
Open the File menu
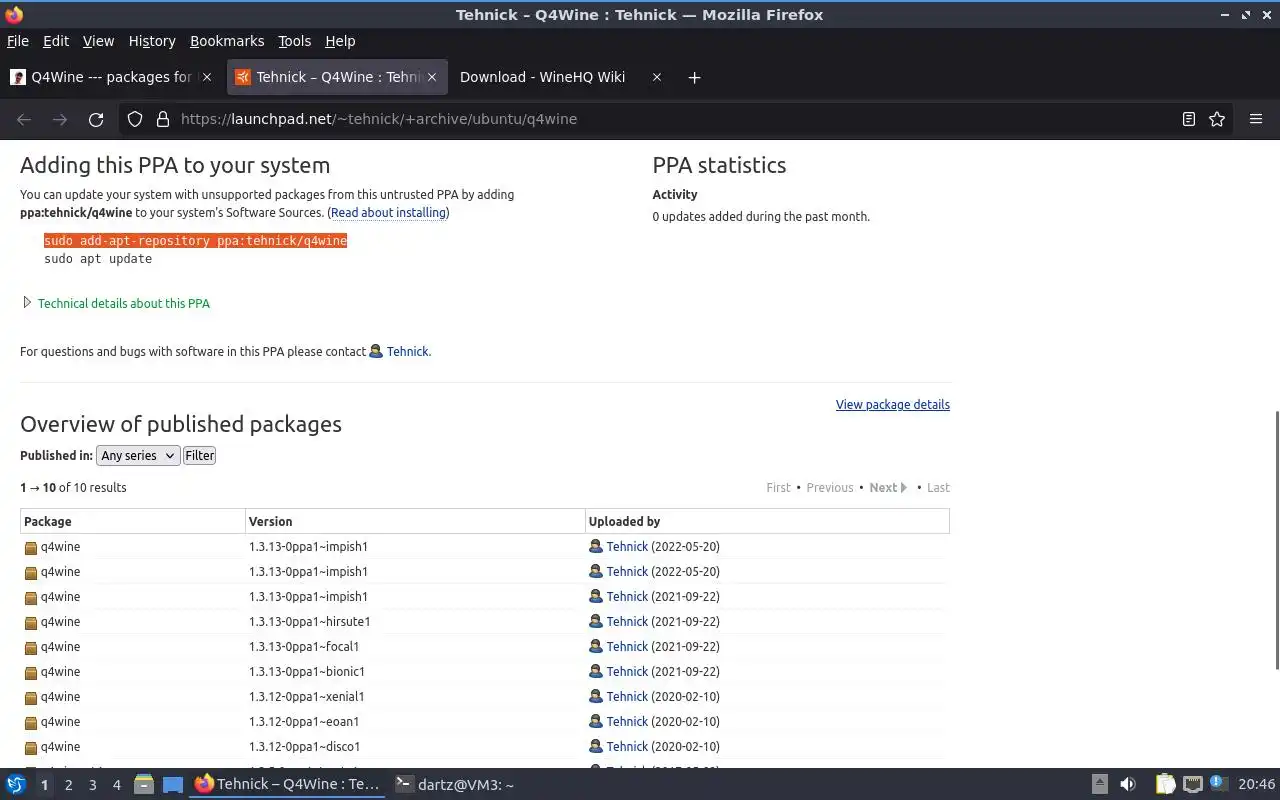[x=18, y=41]
